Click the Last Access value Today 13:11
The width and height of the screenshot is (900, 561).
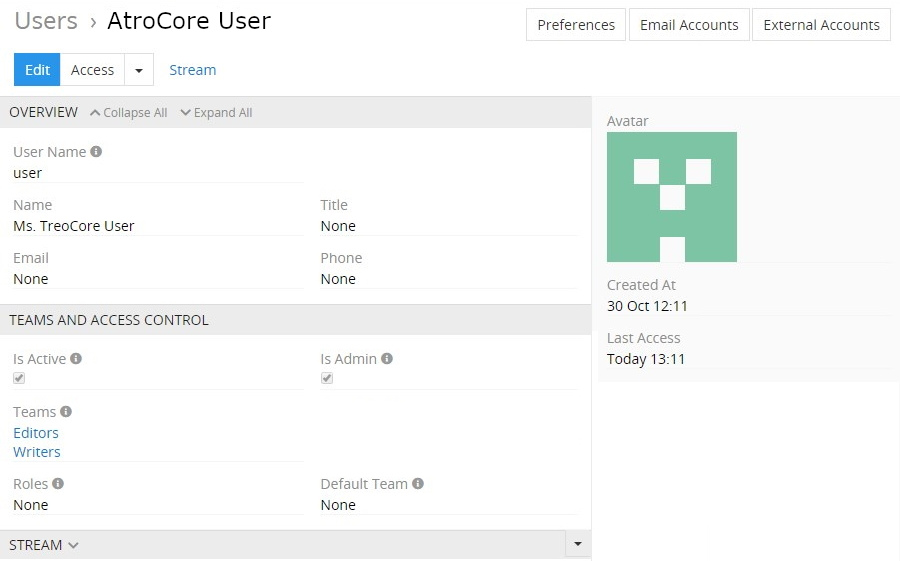pos(646,359)
